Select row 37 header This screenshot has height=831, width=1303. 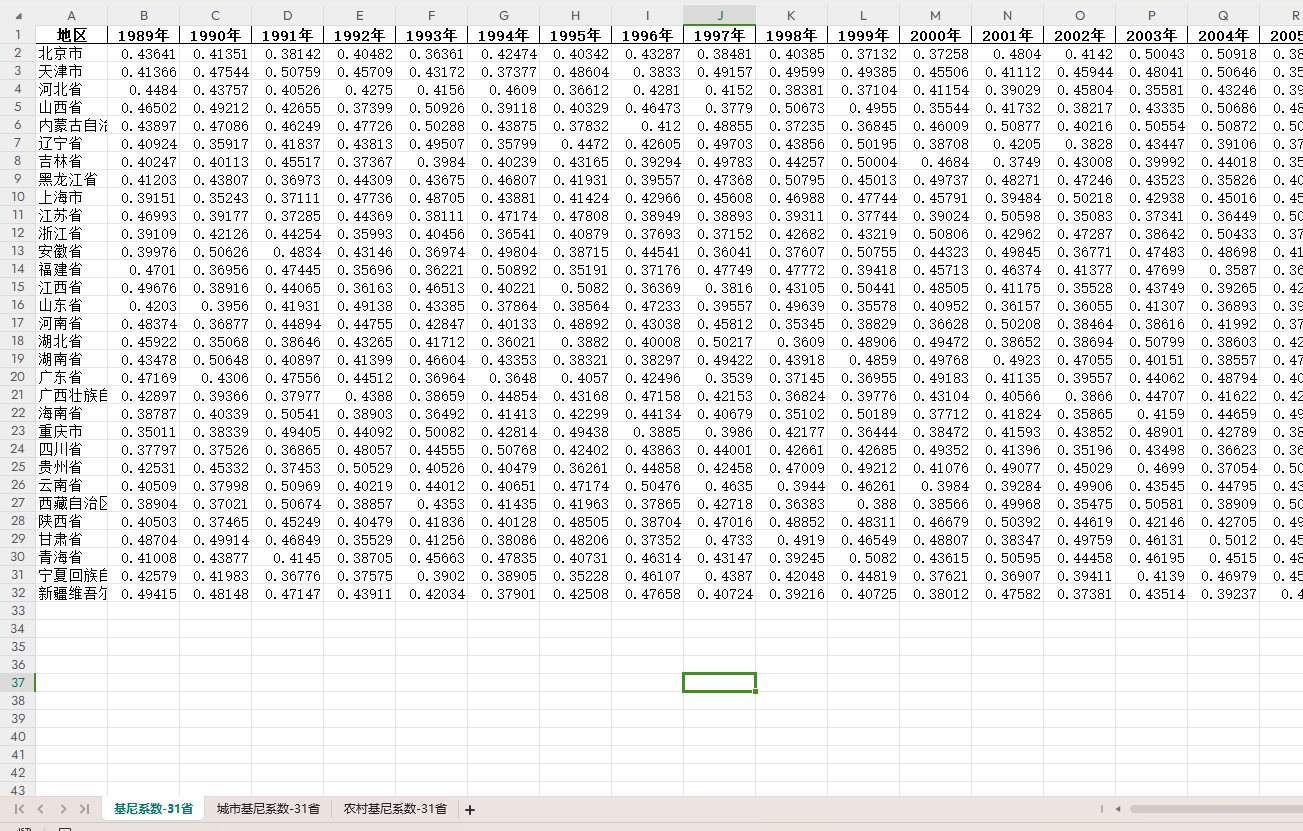[17, 682]
